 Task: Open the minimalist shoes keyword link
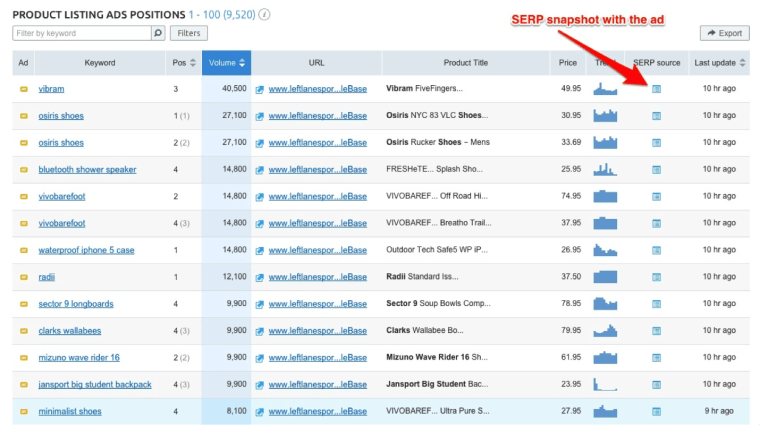70,411
